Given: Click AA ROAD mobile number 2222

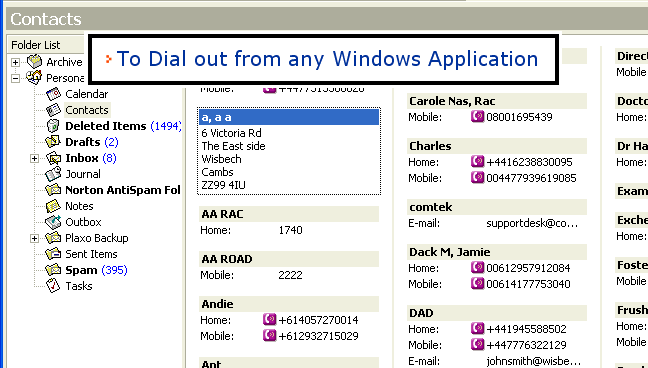Looking at the screenshot, I should pos(291,275).
